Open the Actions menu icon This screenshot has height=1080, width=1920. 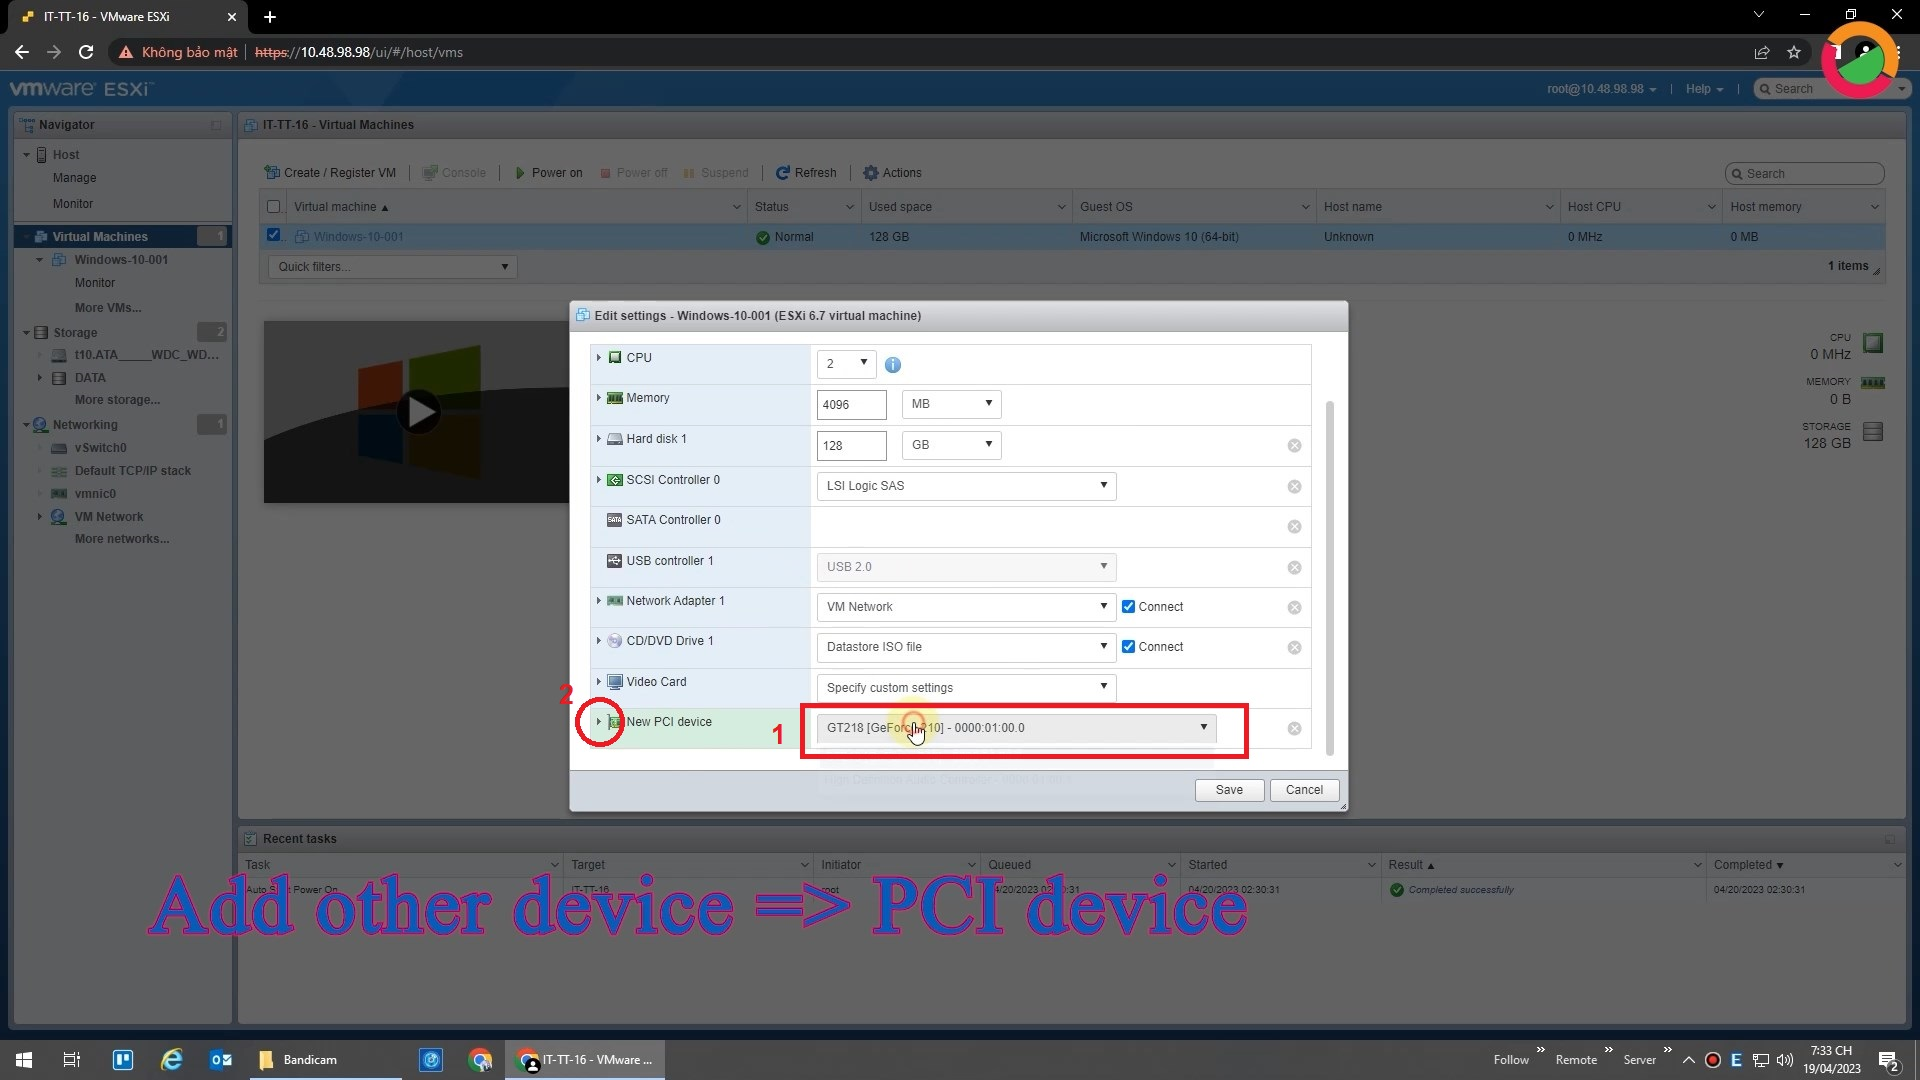pos(871,172)
